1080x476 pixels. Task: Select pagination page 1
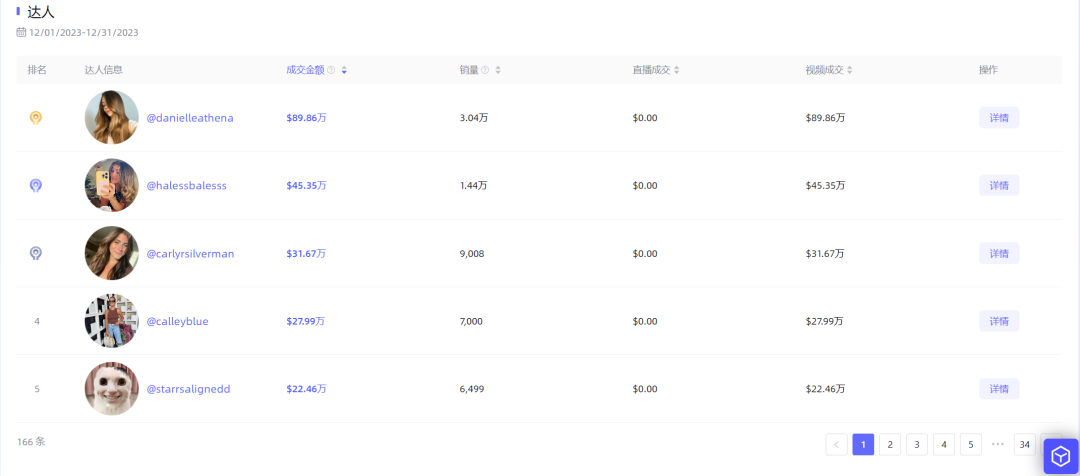pyautogui.click(x=863, y=444)
